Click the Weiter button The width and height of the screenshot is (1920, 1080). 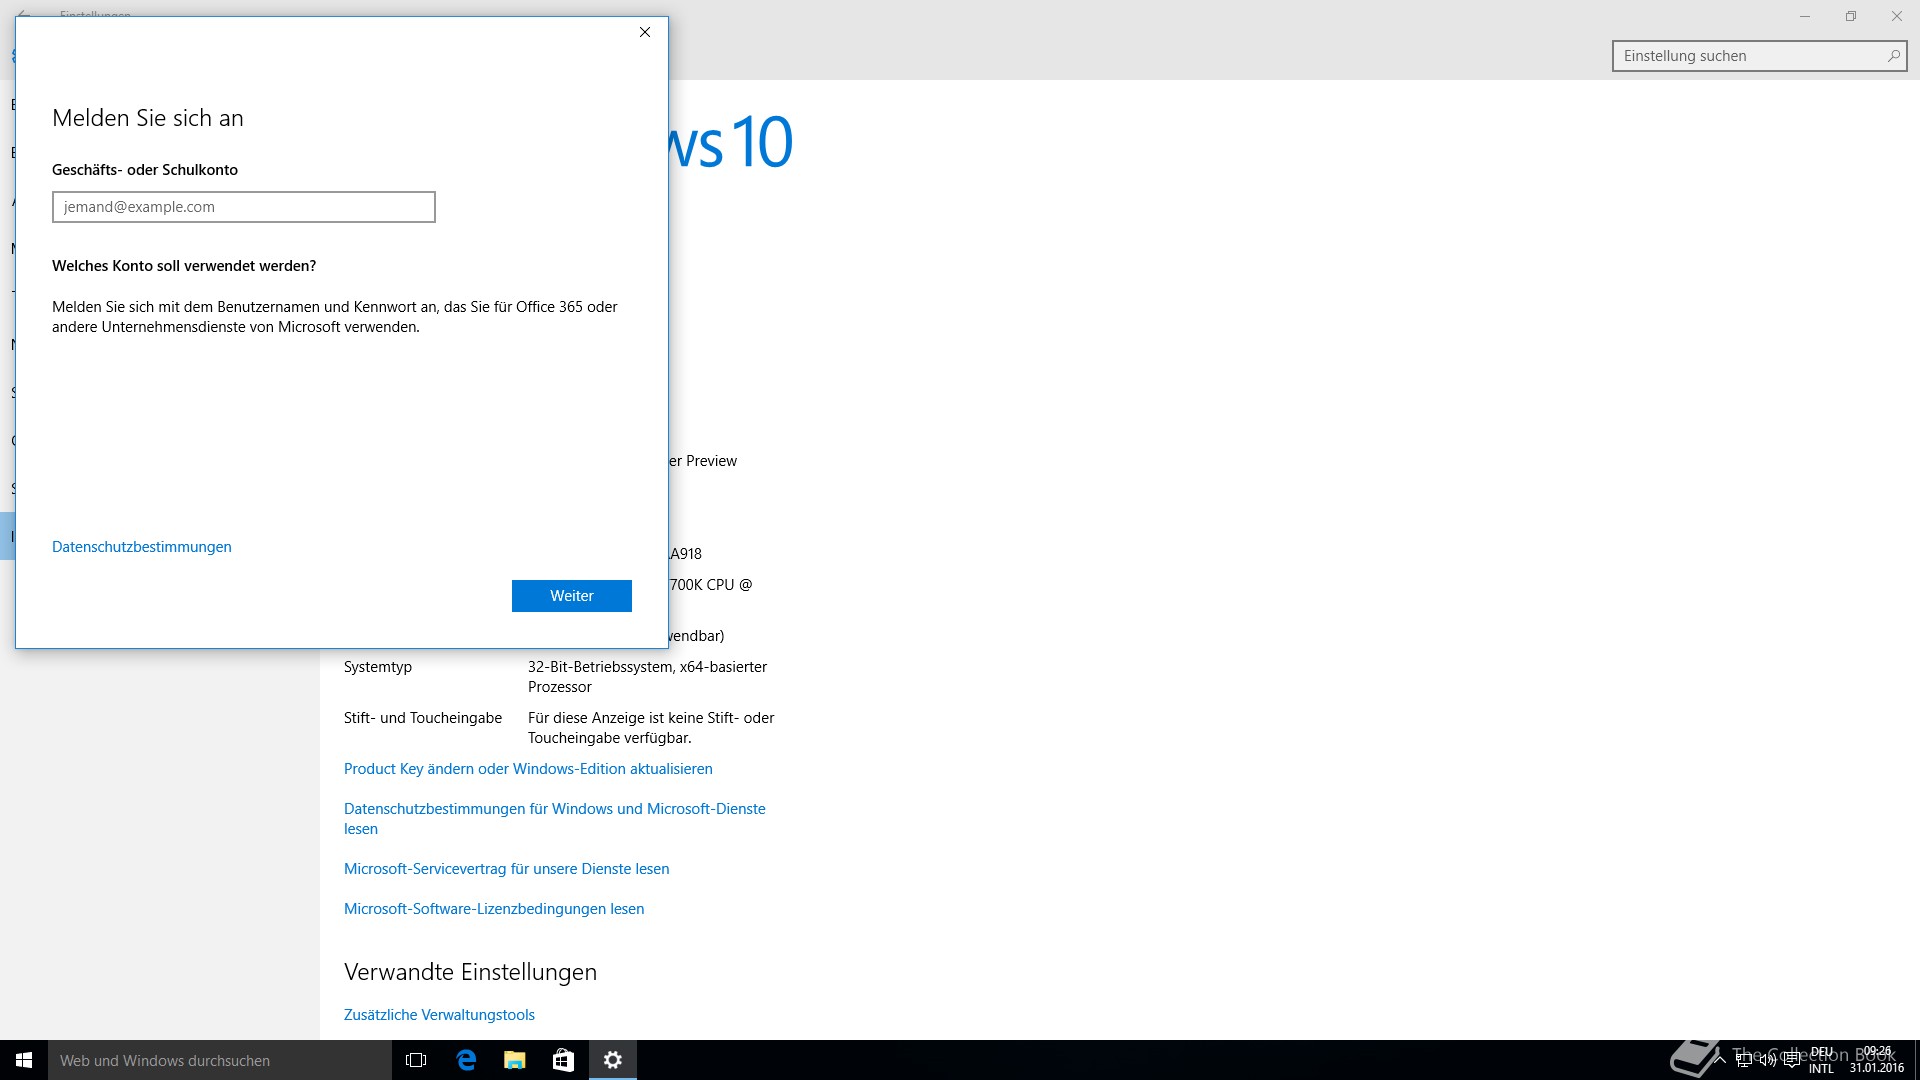(572, 596)
